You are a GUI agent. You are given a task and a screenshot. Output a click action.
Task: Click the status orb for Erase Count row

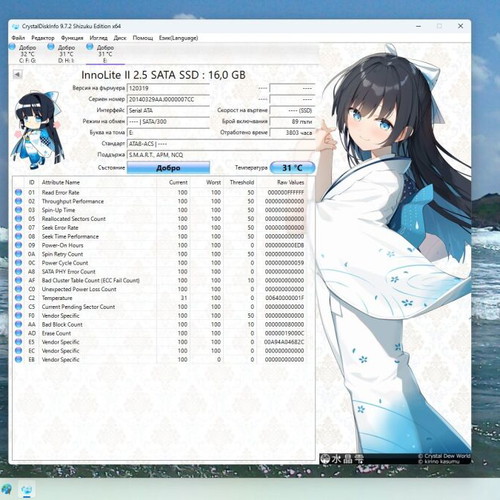pos(18,333)
